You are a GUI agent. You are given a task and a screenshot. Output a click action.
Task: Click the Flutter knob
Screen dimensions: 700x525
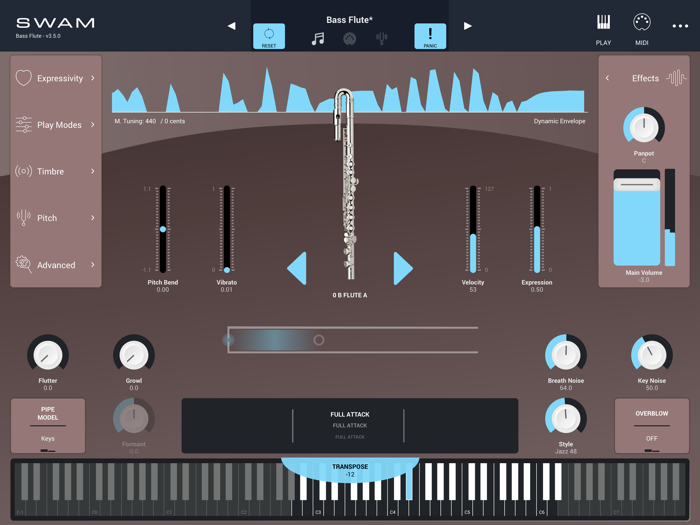coord(48,355)
